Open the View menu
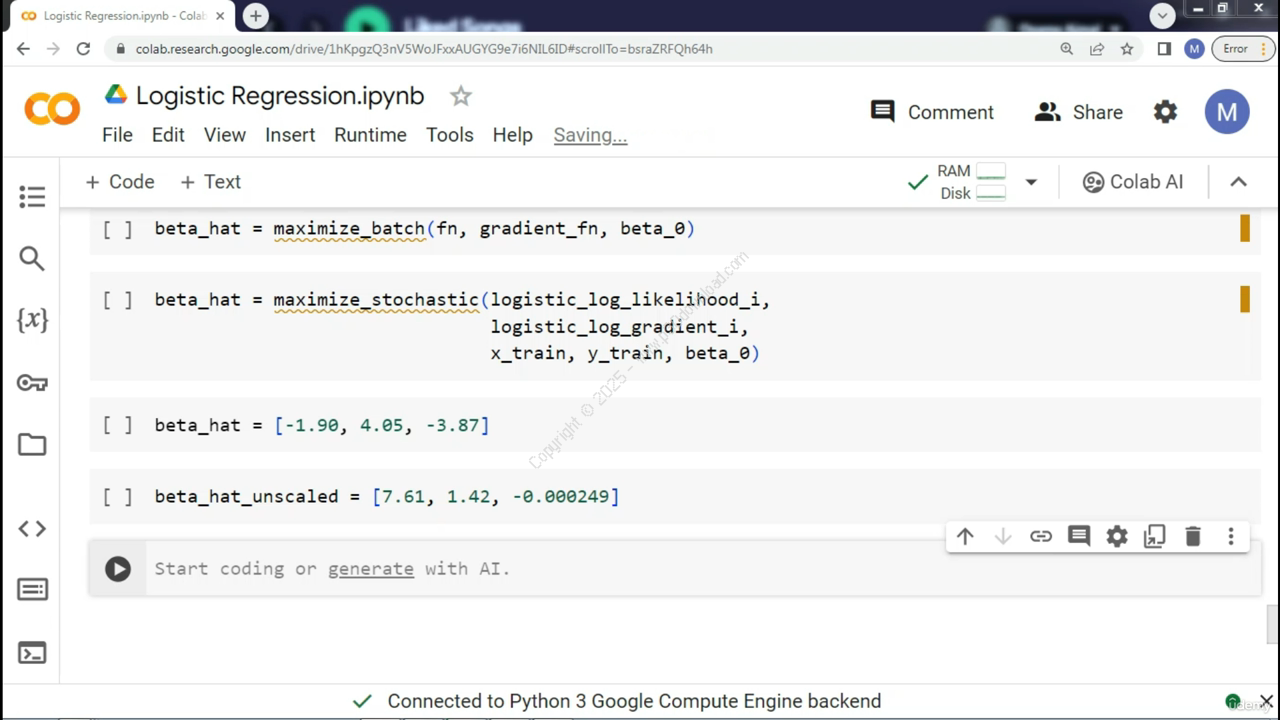Image resolution: width=1280 pixels, height=720 pixels. 225,135
